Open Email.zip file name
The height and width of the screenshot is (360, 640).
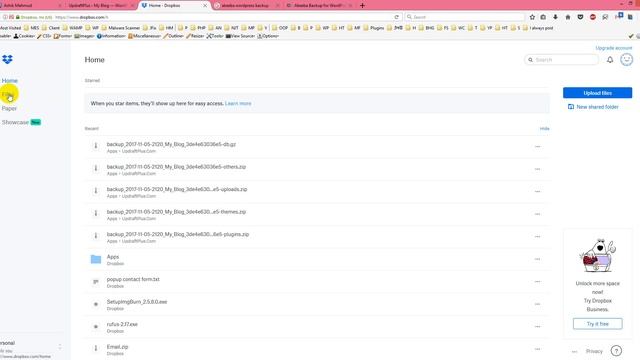pos(117,347)
